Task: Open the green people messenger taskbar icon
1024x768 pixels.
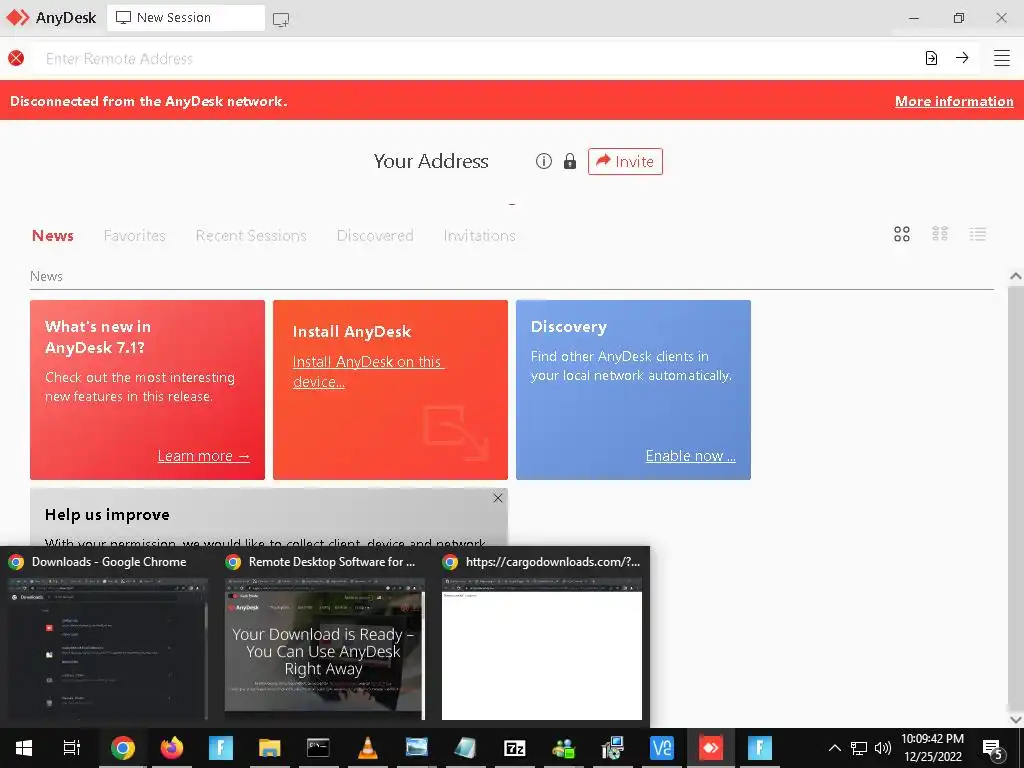Action: (x=564, y=748)
